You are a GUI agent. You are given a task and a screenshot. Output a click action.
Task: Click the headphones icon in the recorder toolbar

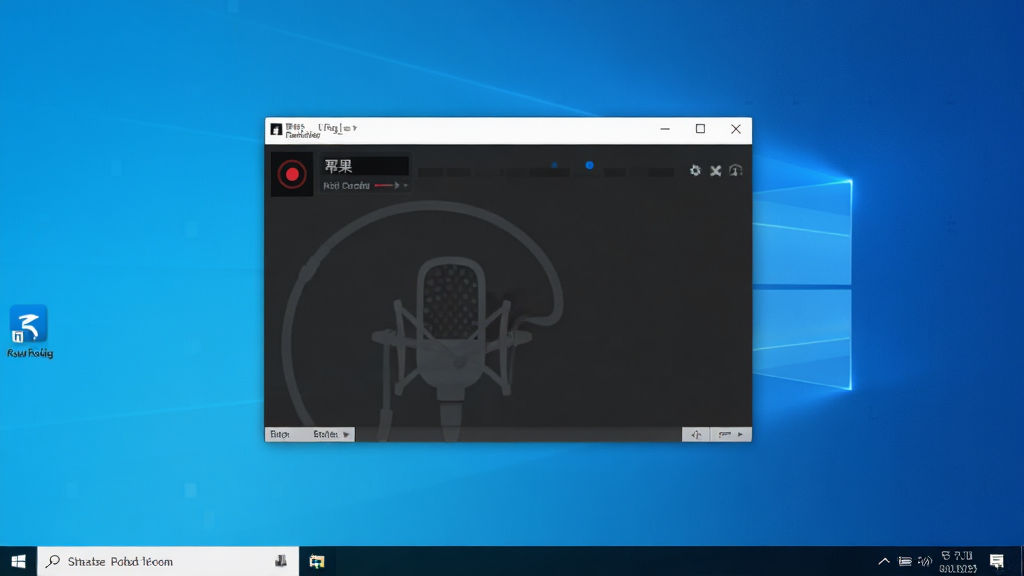(x=736, y=170)
